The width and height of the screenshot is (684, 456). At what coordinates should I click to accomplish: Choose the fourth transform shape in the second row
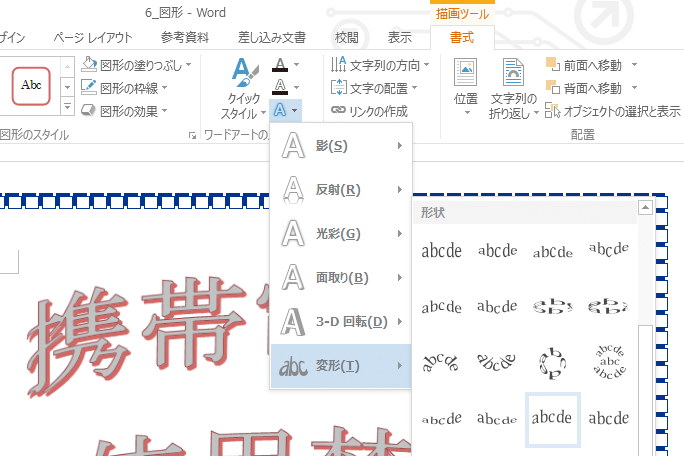(x=609, y=306)
